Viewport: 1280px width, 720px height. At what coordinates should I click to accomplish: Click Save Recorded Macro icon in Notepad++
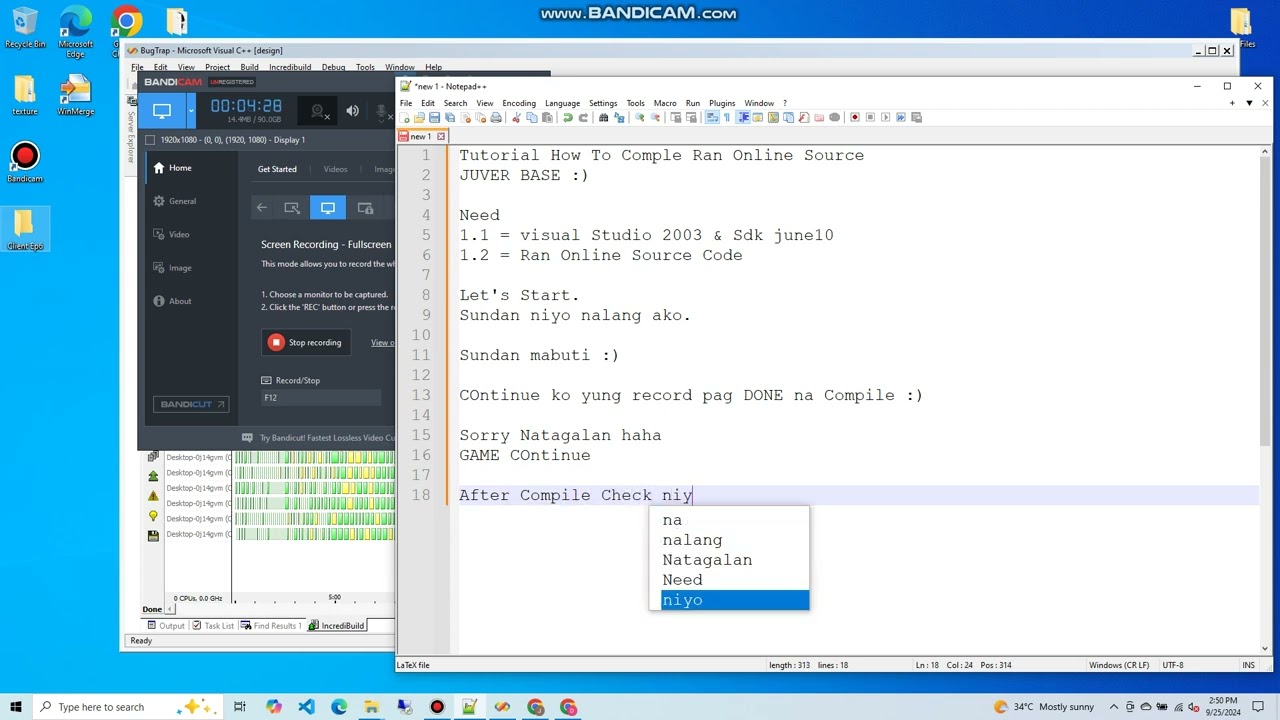pyautogui.click(x=917, y=117)
